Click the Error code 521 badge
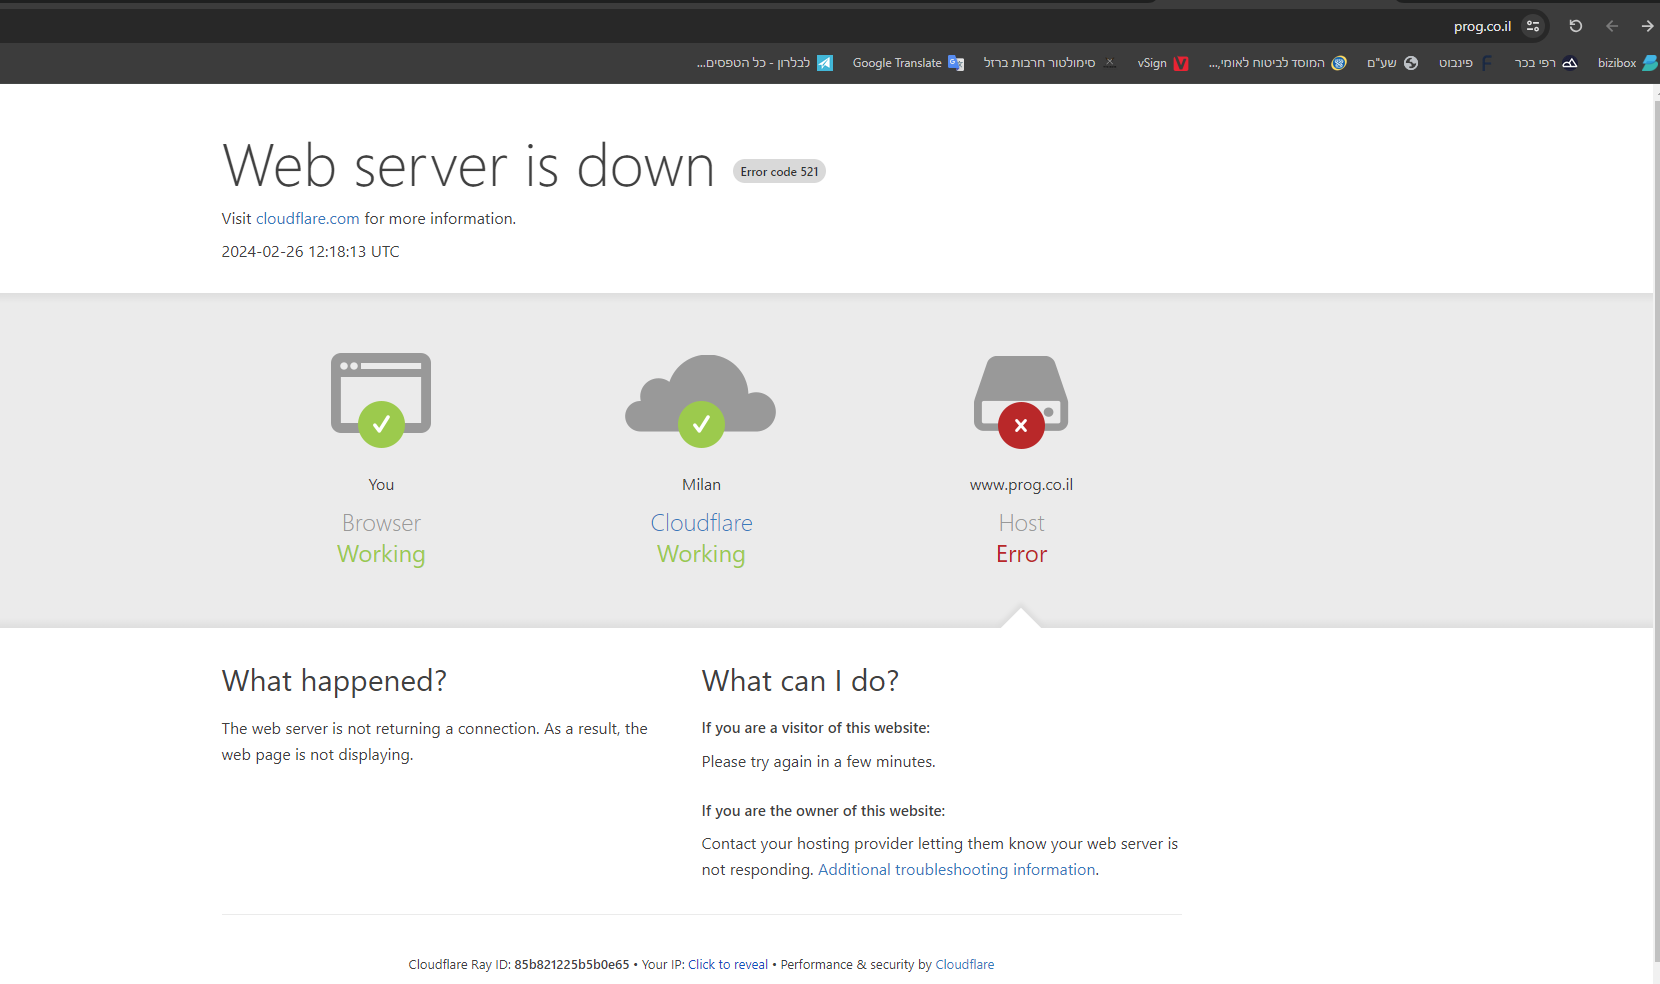The width and height of the screenshot is (1660, 984). click(x=779, y=172)
